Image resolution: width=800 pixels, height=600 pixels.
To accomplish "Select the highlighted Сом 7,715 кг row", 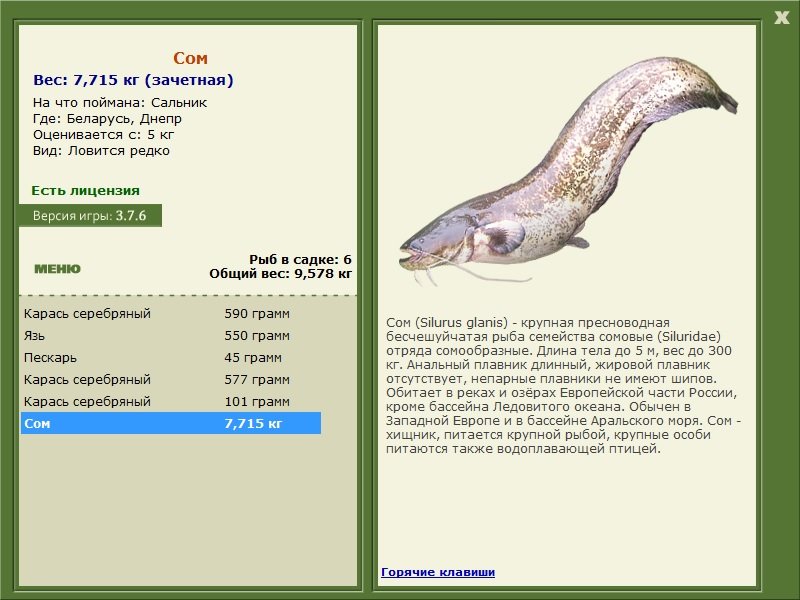I will tap(171, 423).
